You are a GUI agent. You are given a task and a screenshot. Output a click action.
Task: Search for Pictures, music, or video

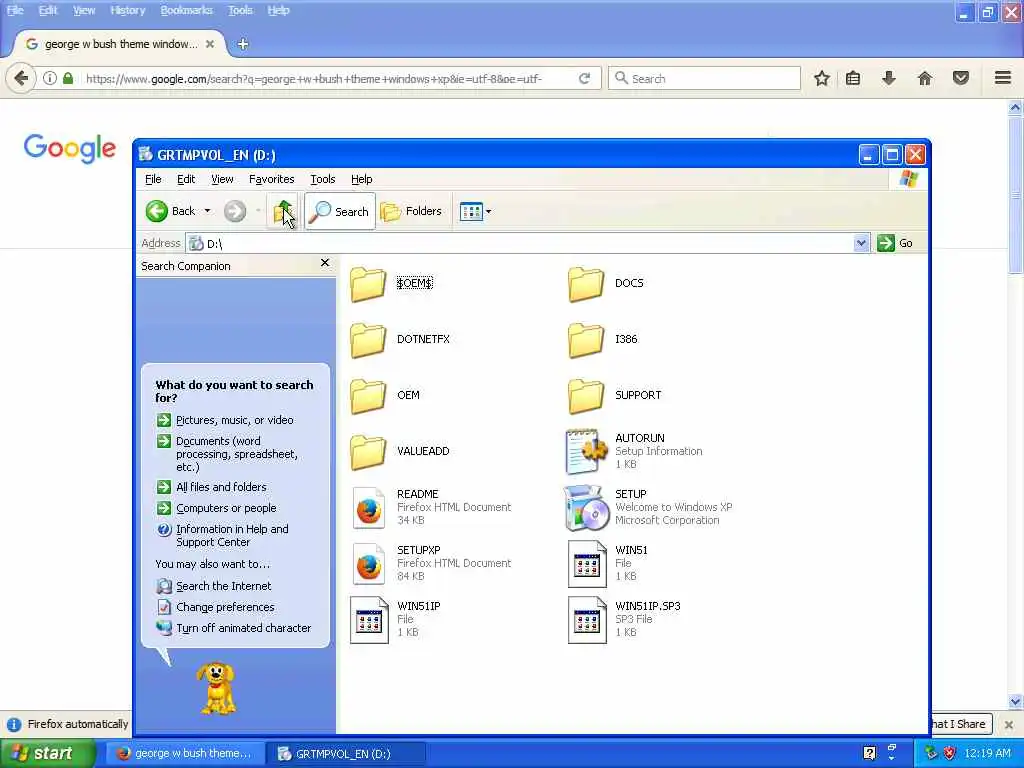234,420
